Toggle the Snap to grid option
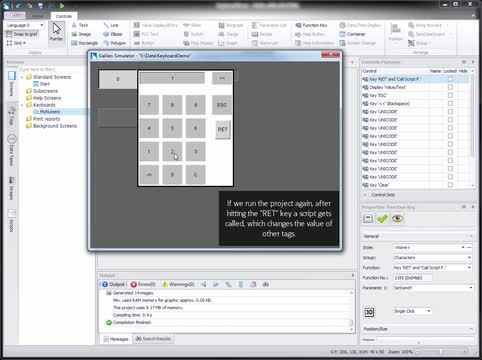Viewport: 482px width, 360px height. pos(22,34)
